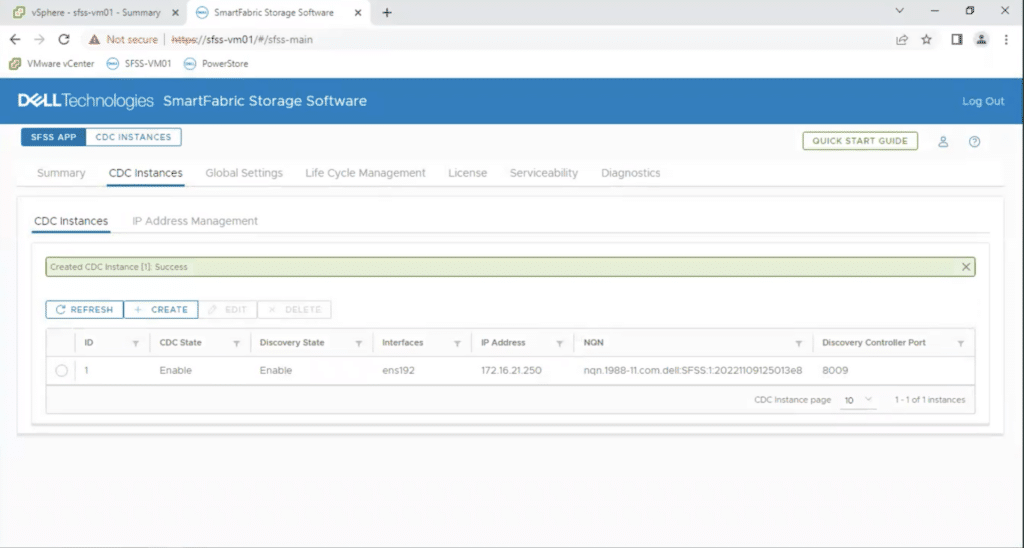This screenshot has height=548, width=1024.
Task: Open the Global Settings tab
Action: coord(244,173)
